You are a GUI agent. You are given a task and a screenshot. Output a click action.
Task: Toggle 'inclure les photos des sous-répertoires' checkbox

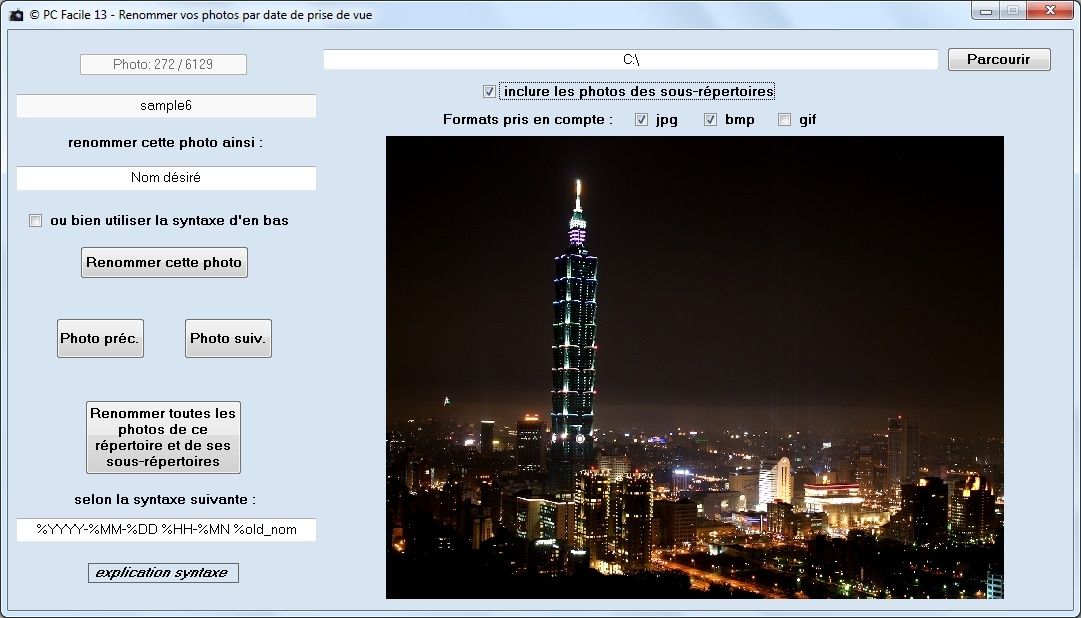489,91
